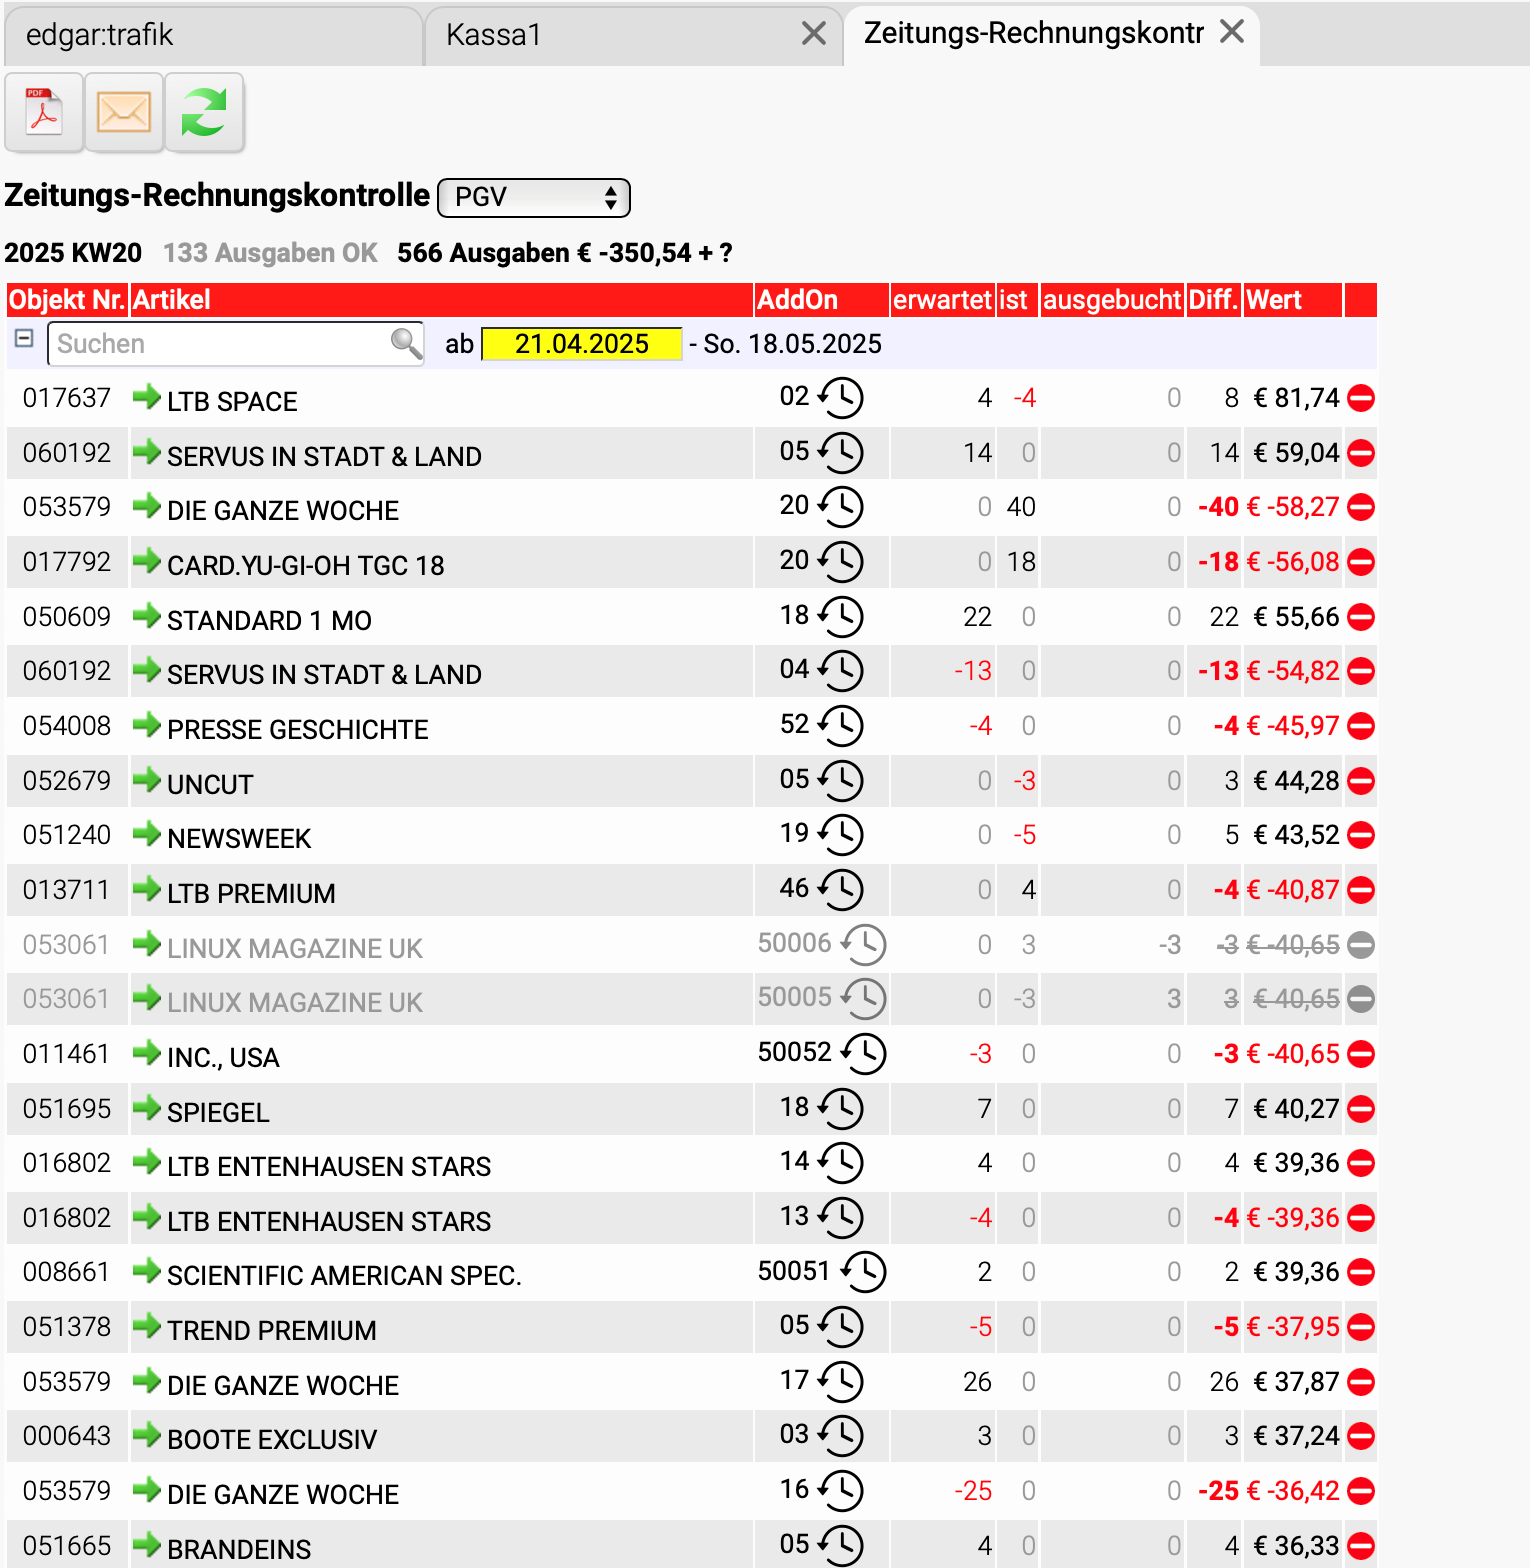Refresh the list with green arrows icon
Viewport: 1530px width, 1568px height.
(204, 112)
